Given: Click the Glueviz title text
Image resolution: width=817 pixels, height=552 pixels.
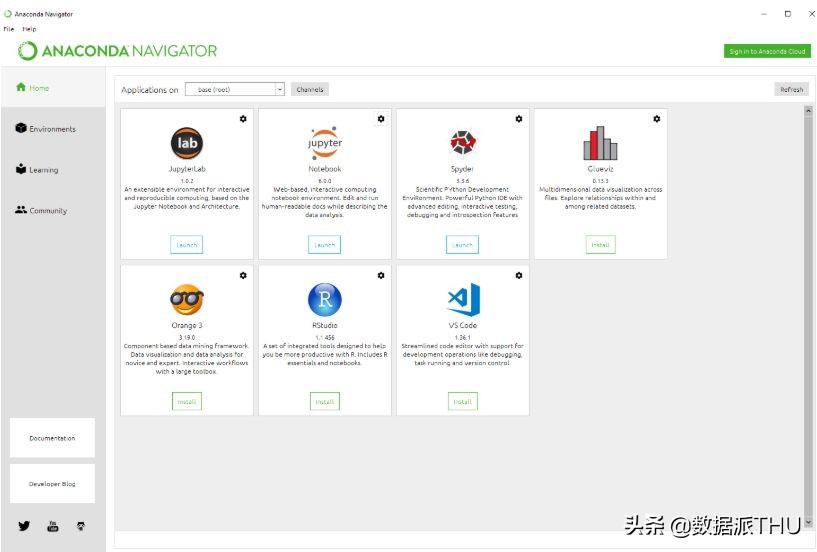Looking at the screenshot, I should (x=600, y=169).
